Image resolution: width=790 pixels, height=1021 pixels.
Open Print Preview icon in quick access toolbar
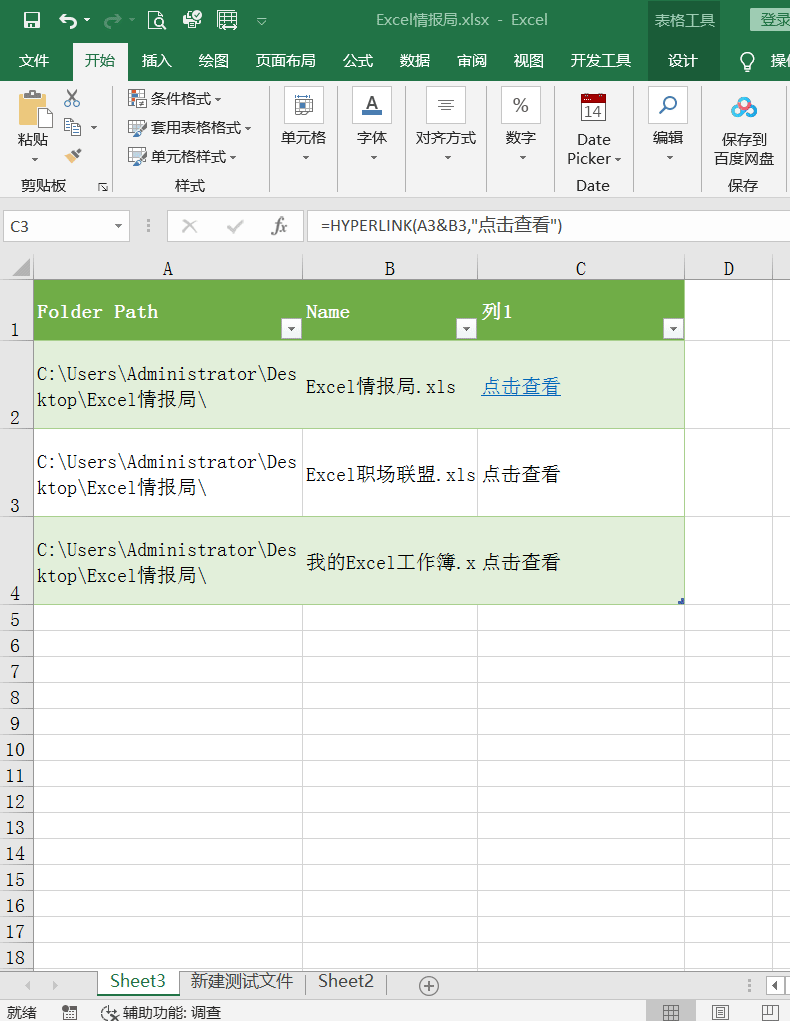pyautogui.click(x=156, y=20)
